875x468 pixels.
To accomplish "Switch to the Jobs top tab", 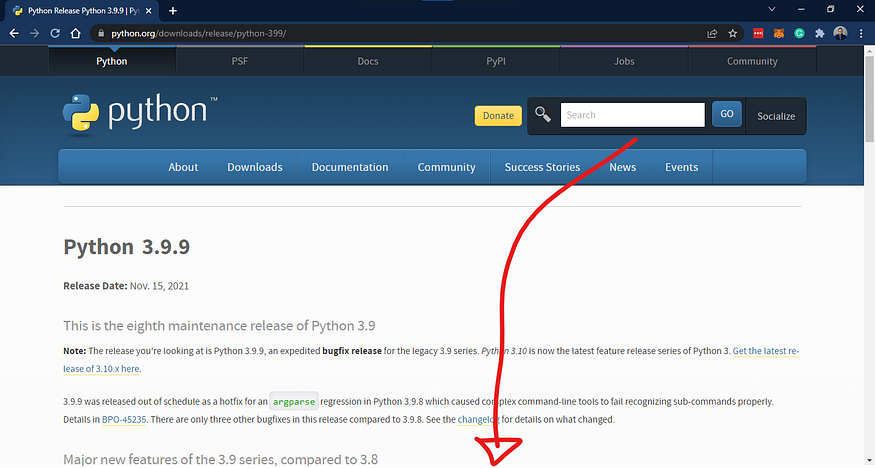I will click(x=624, y=61).
